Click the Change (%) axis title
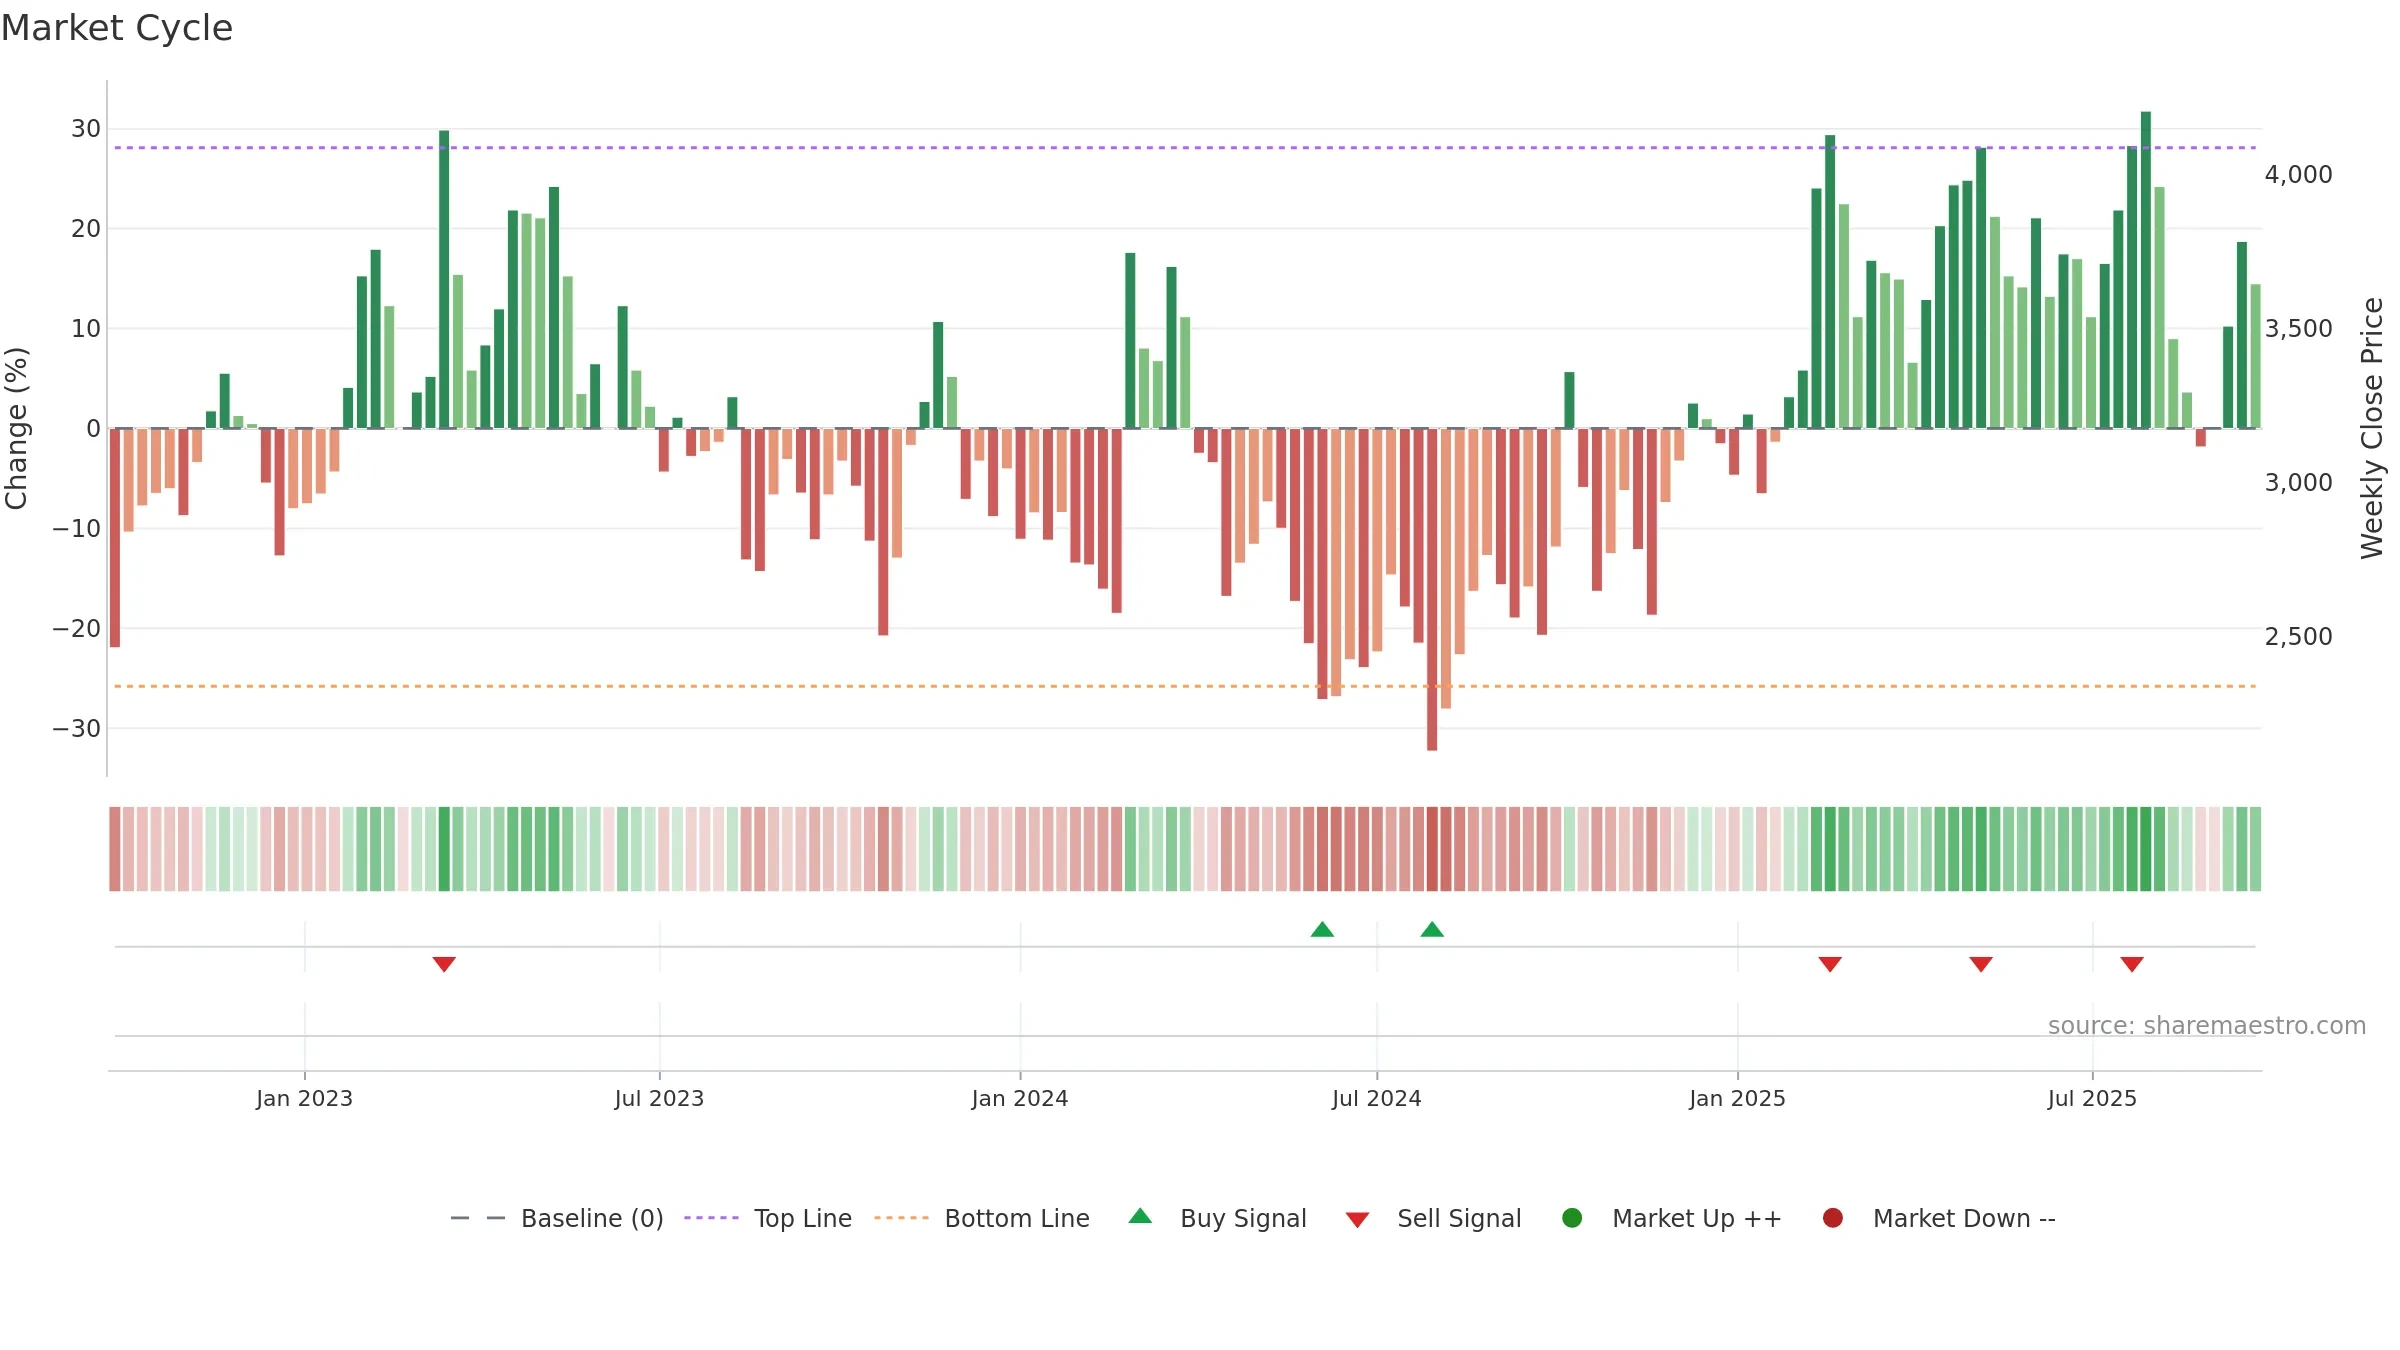Viewport: 2400px width, 1350px height. pyautogui.click(x=16, y=428)
